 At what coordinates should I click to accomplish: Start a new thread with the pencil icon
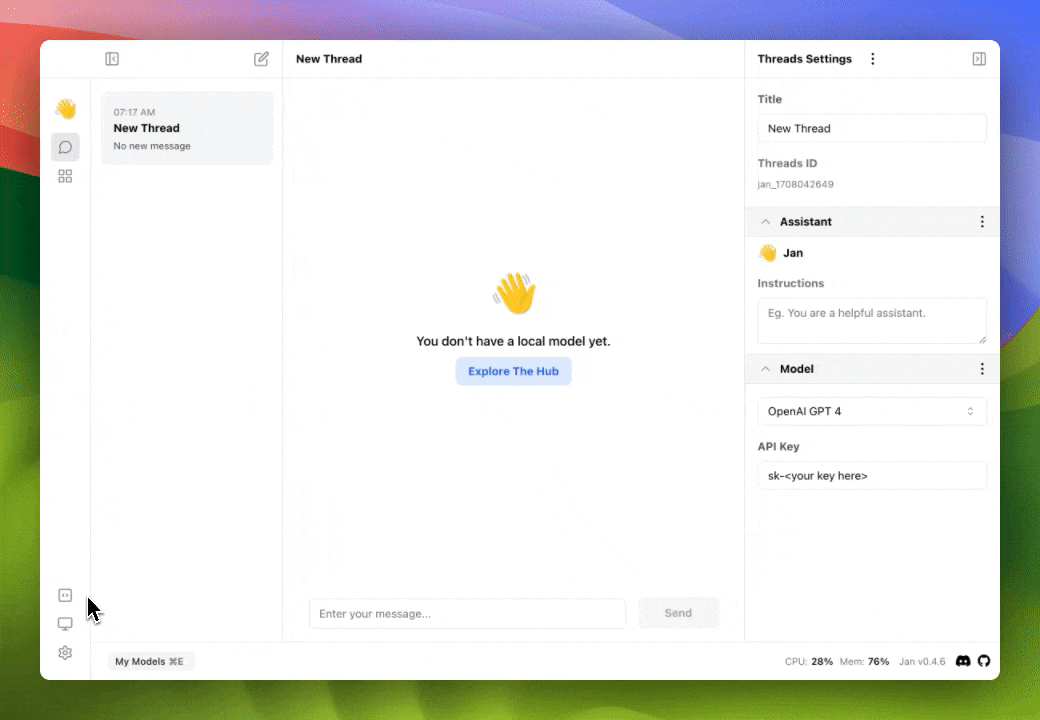(x=261, y=59)
